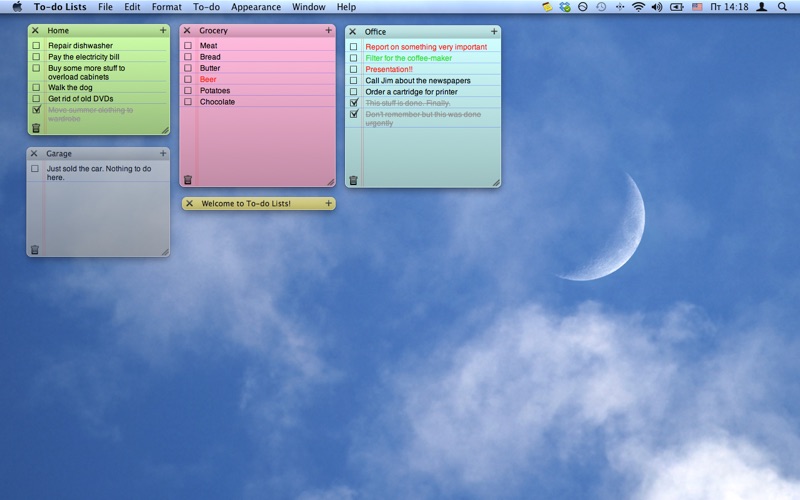Viewport: 800px width, 500px height.
Task: Click the trash icon in Office list
Action: pos(353,181)
